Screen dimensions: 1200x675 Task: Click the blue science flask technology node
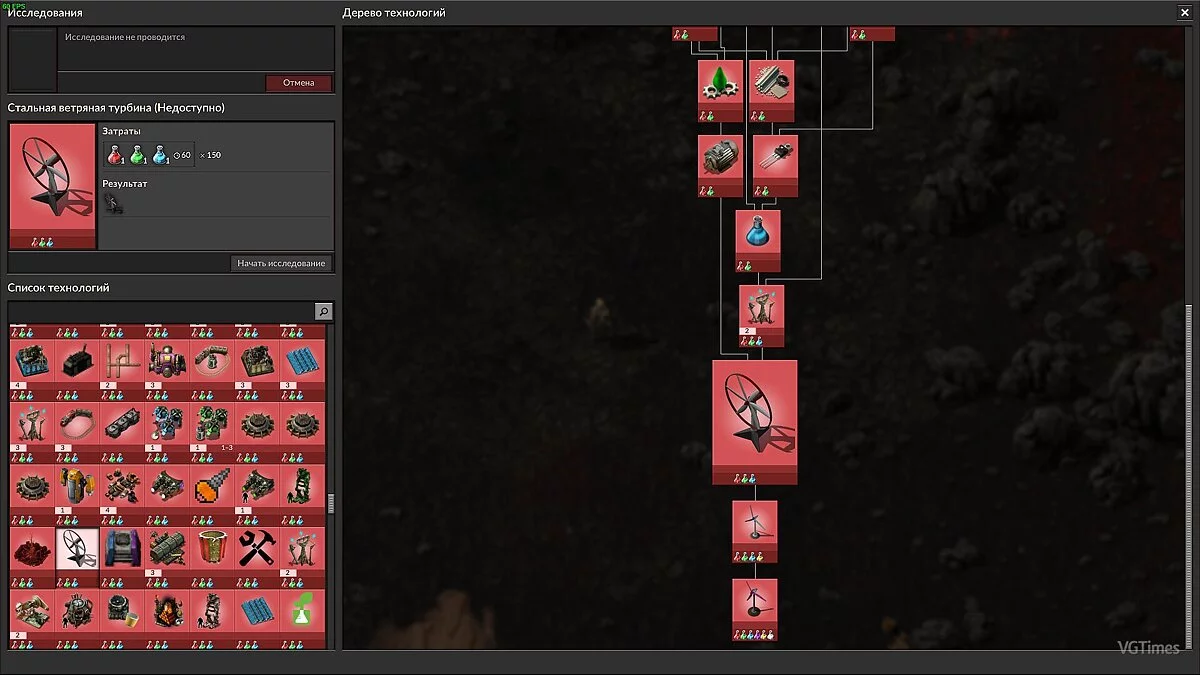[x=757, y=237]
